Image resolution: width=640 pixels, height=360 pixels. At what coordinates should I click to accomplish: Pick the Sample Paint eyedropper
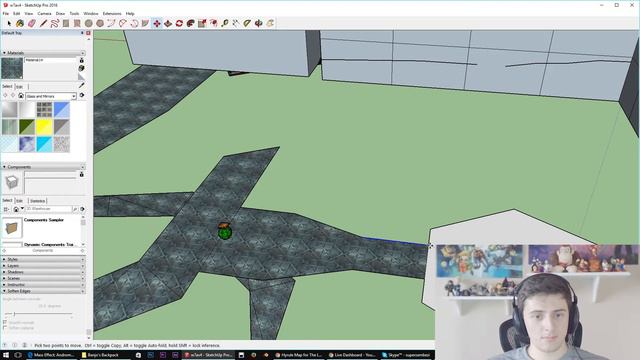pyautogui.click(x=82, y=85)
